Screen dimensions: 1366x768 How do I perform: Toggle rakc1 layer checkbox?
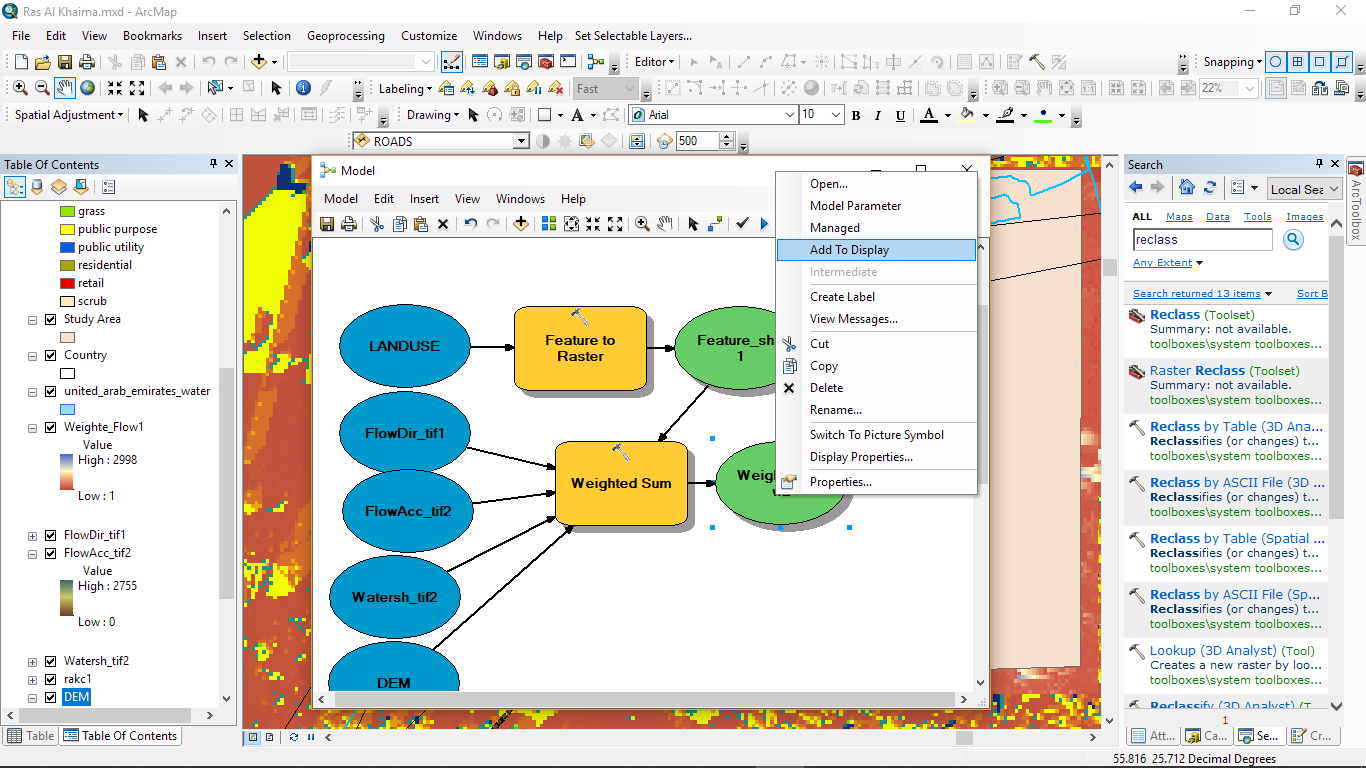pyautogui.click(x=50, y=679)
